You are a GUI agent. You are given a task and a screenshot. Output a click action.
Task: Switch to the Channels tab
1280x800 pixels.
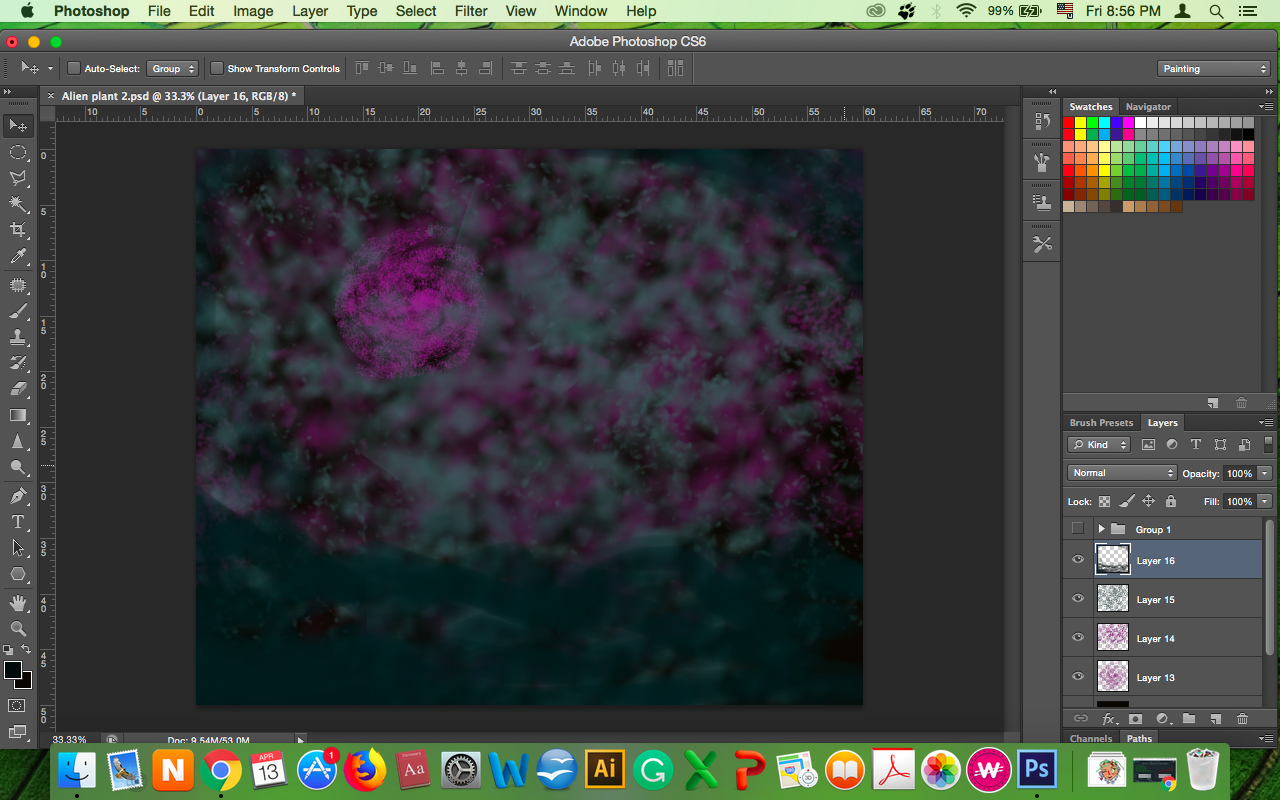point(1090,739)
